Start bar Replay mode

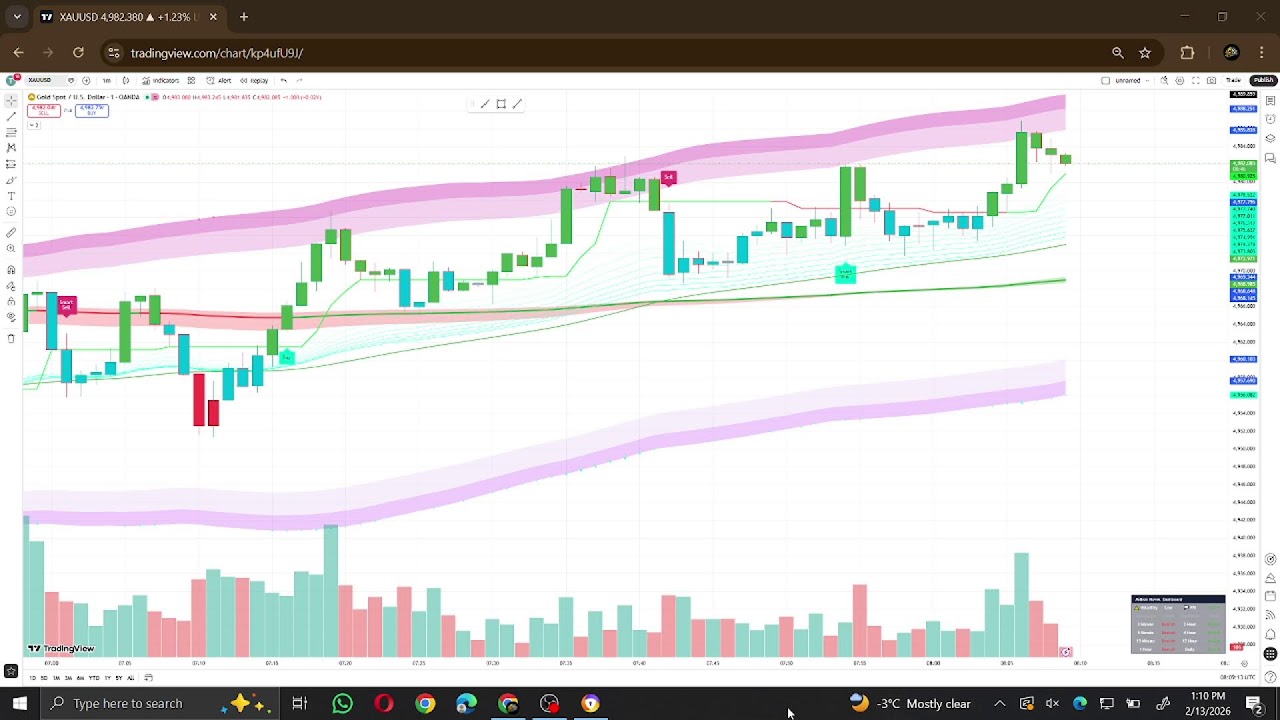(x=255, y=80)
